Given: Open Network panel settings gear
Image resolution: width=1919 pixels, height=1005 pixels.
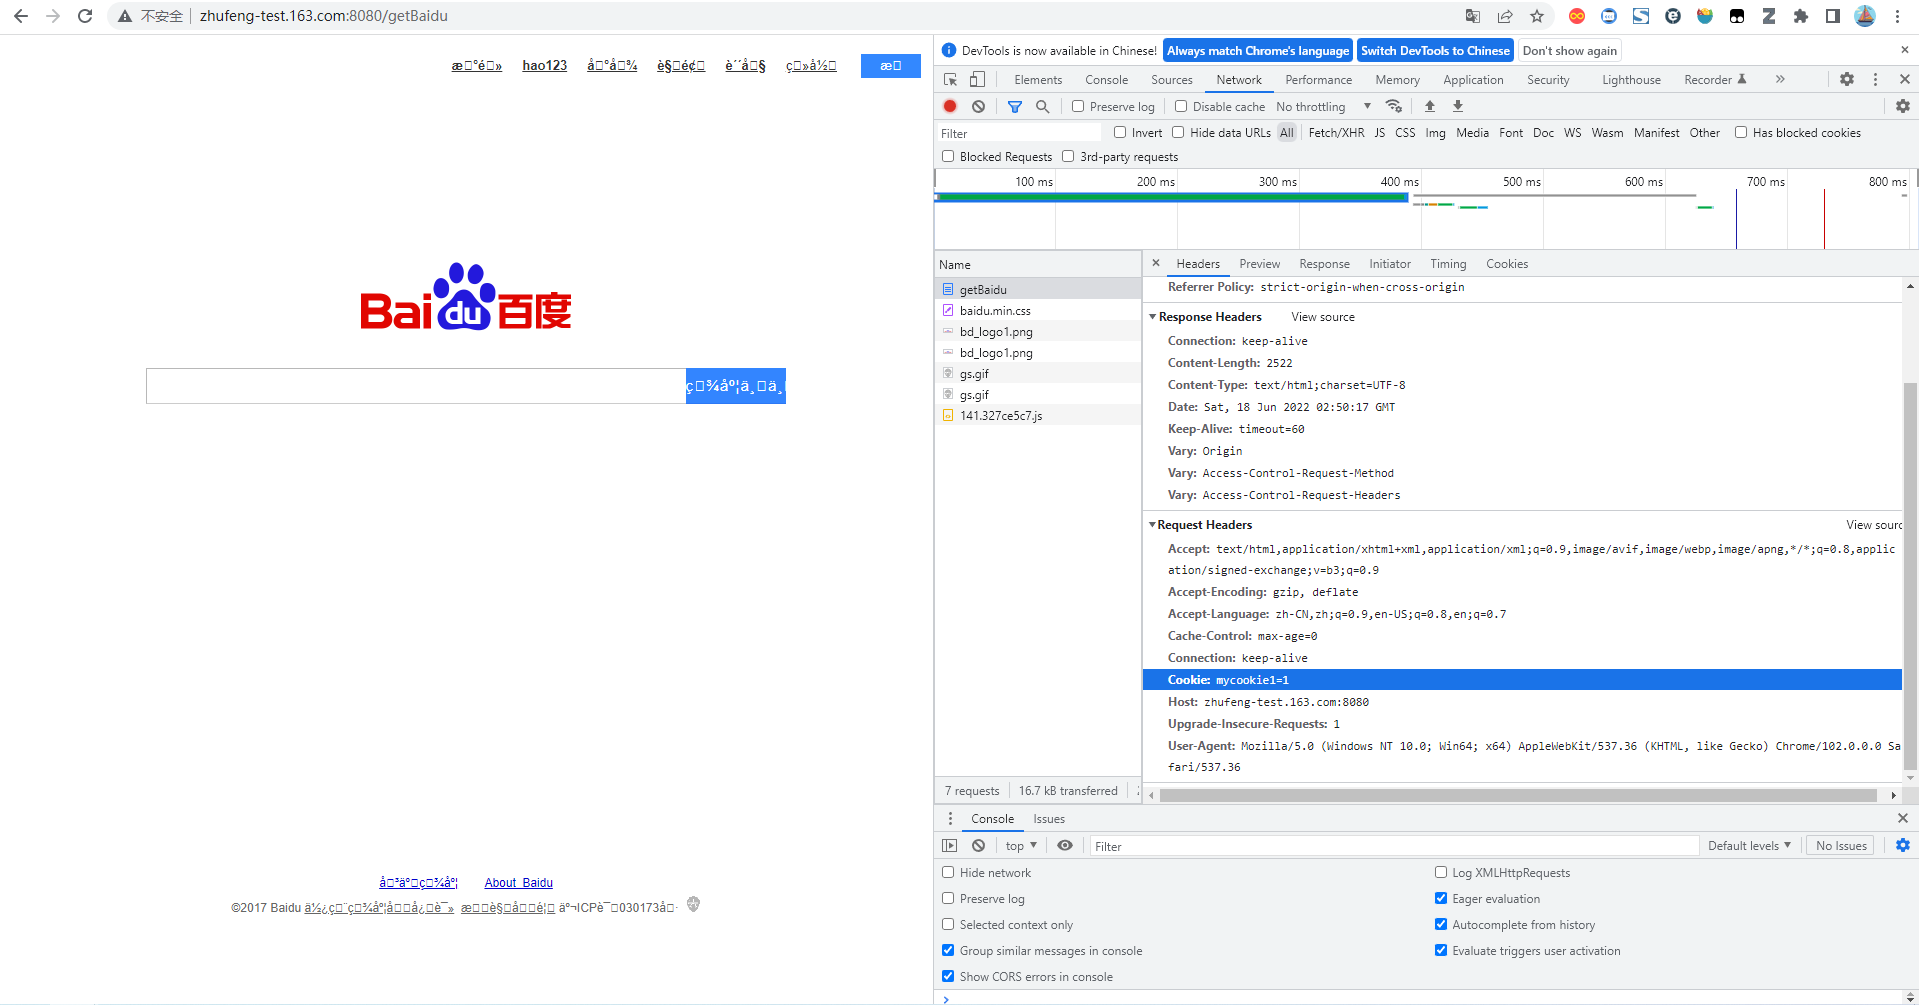Looking at the screenshot, I should (x=1902, y=106).
